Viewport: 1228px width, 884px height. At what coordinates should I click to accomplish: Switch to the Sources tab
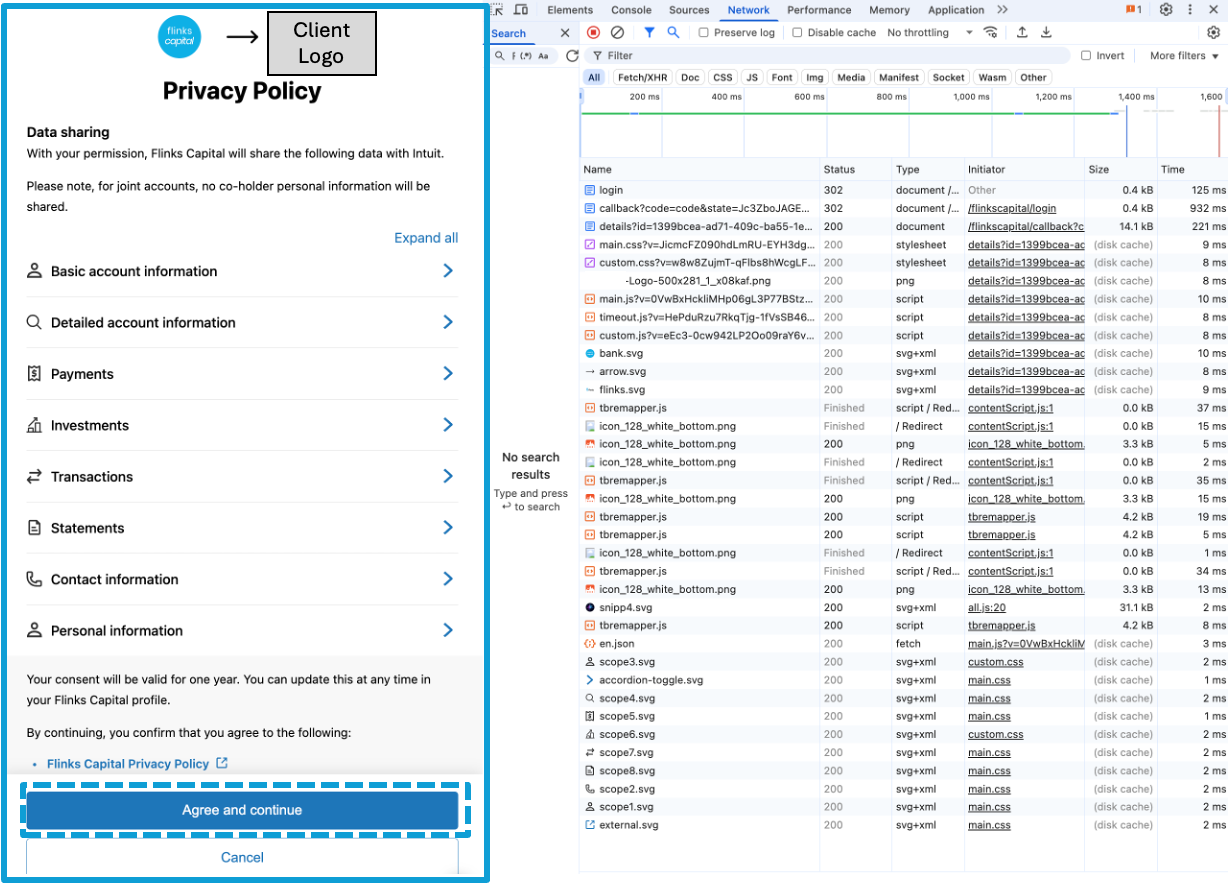point(689,10)
